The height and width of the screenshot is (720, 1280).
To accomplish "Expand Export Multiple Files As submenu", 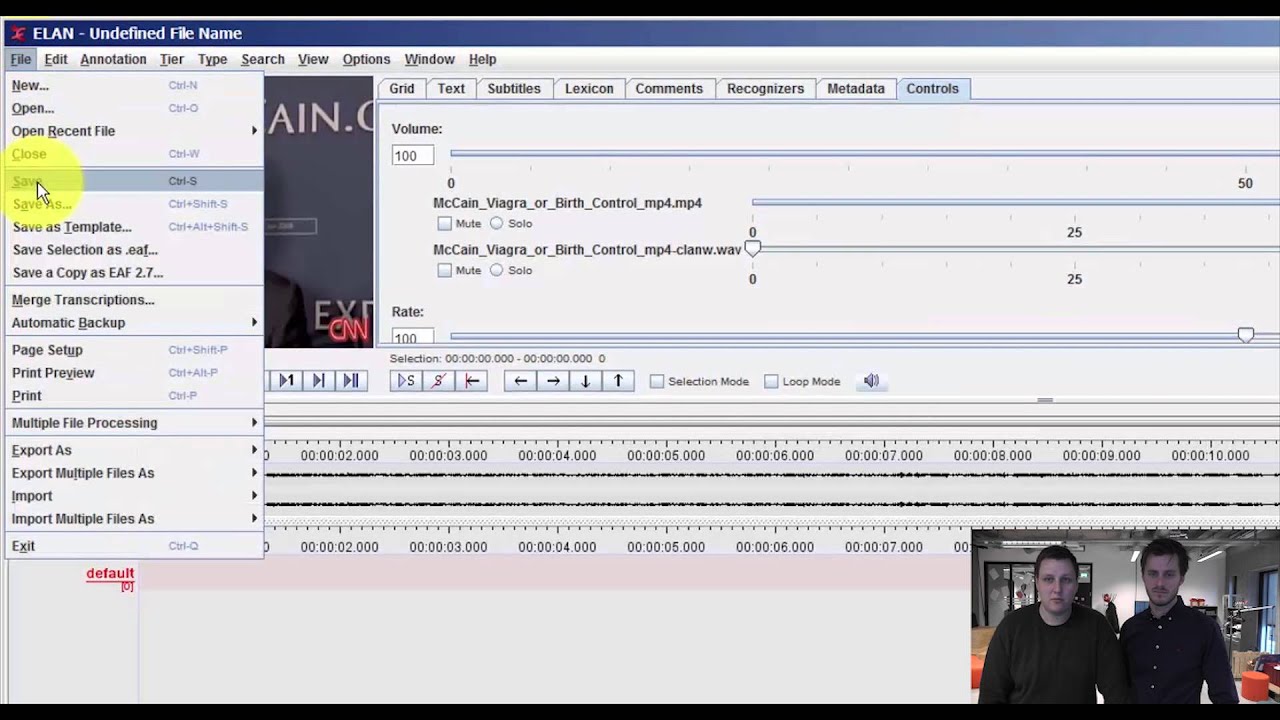I will coord(134,473).
